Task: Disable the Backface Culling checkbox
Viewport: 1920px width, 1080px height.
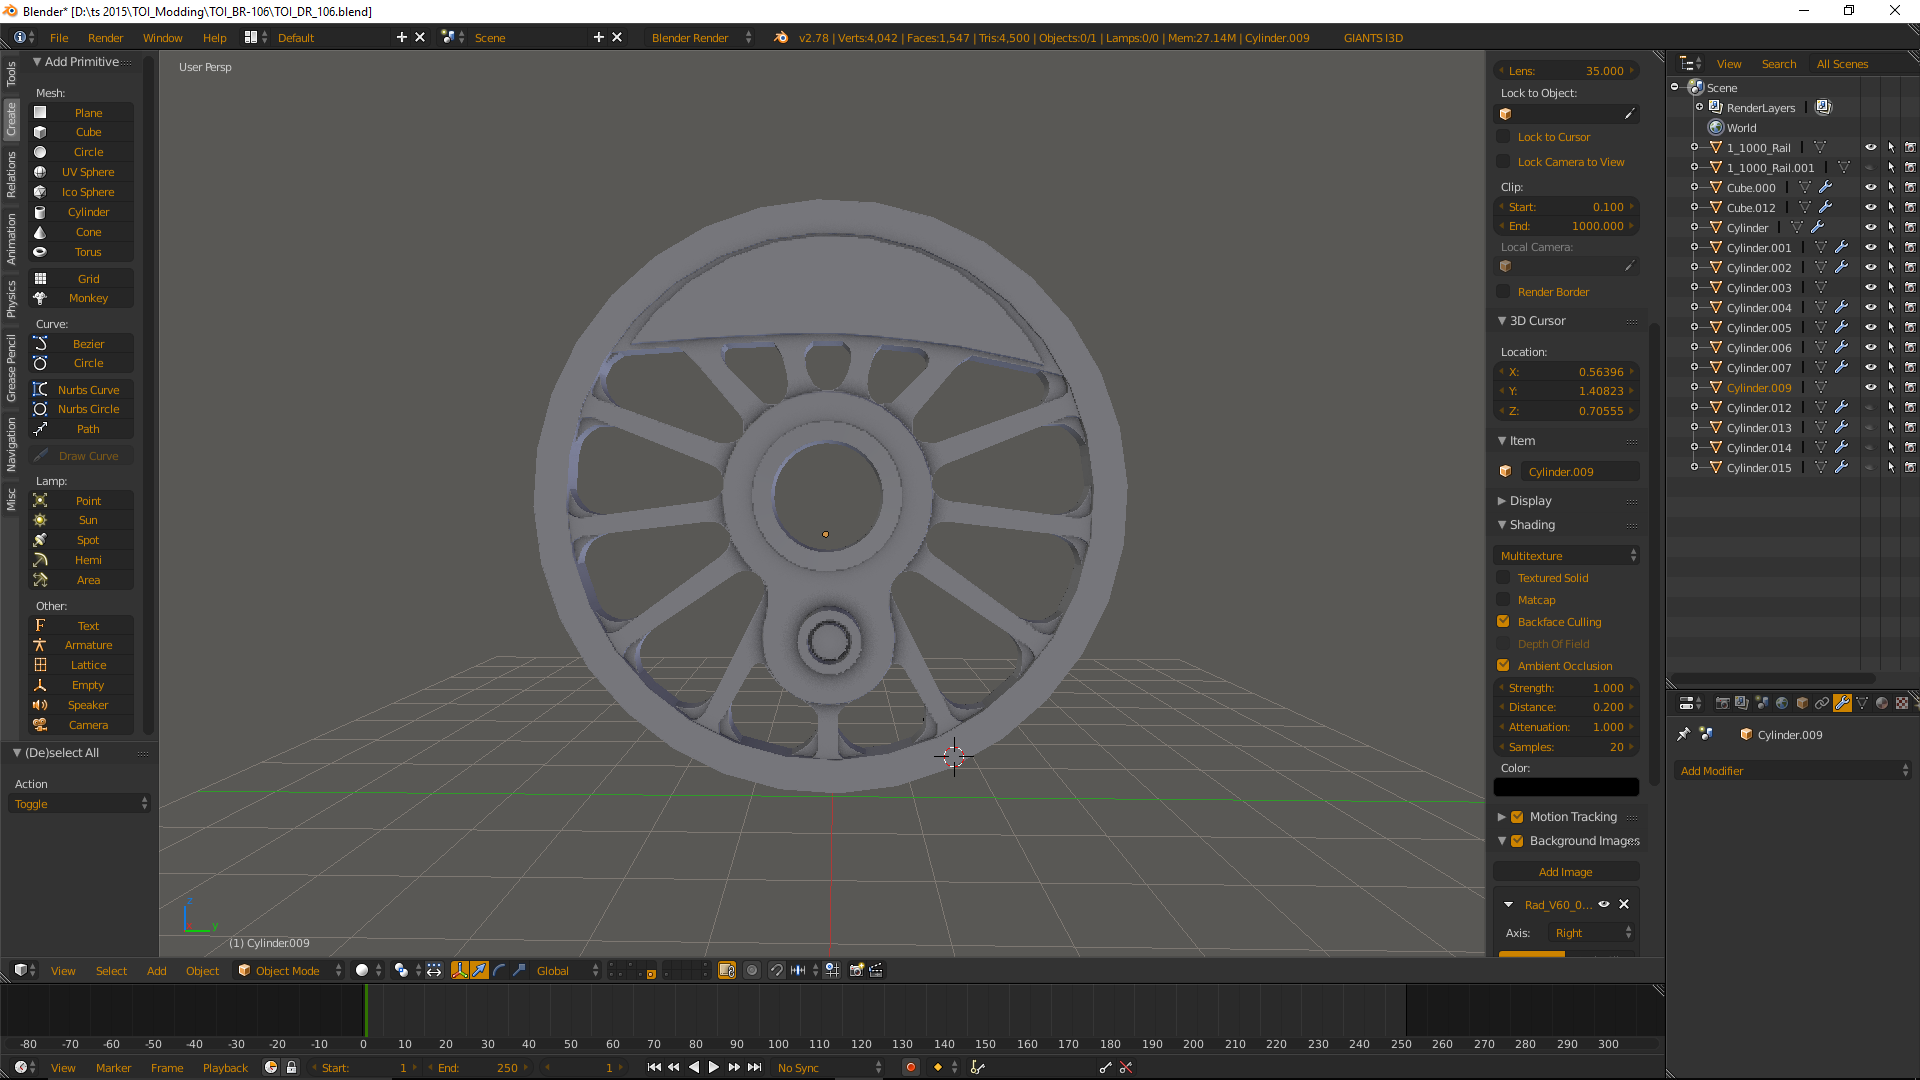Action: pos(1503,622)
